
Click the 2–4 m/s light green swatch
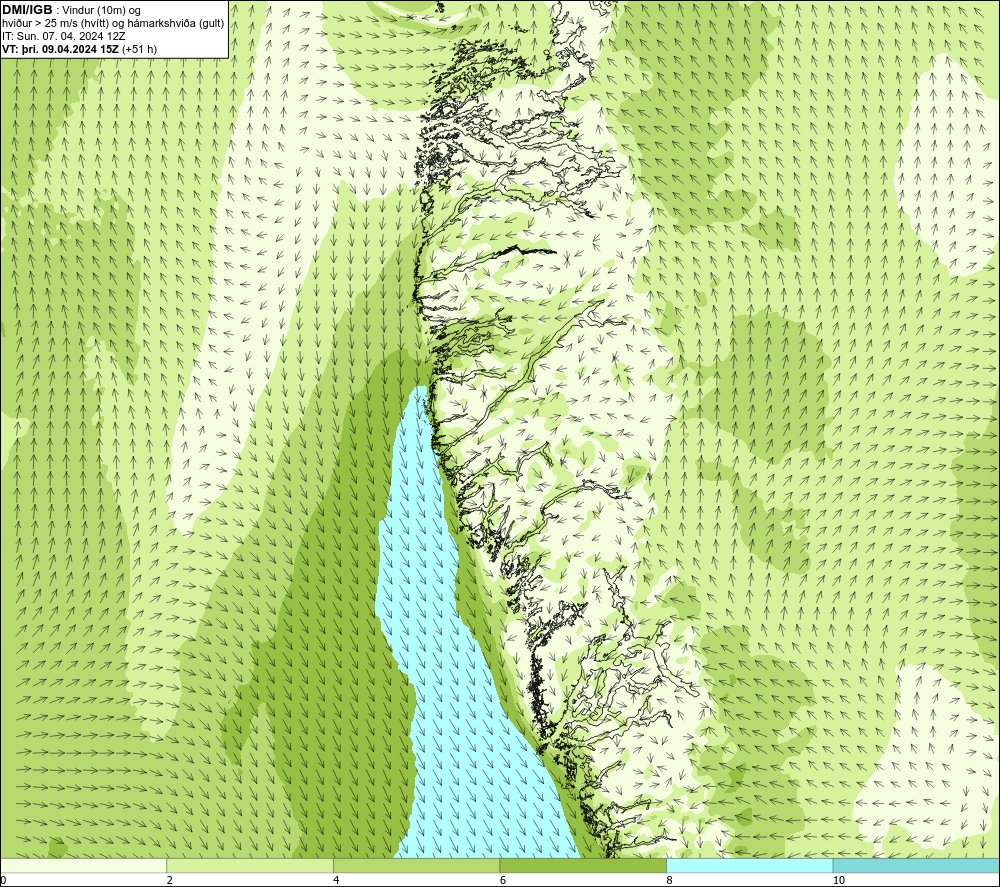(x=250, y=865)
